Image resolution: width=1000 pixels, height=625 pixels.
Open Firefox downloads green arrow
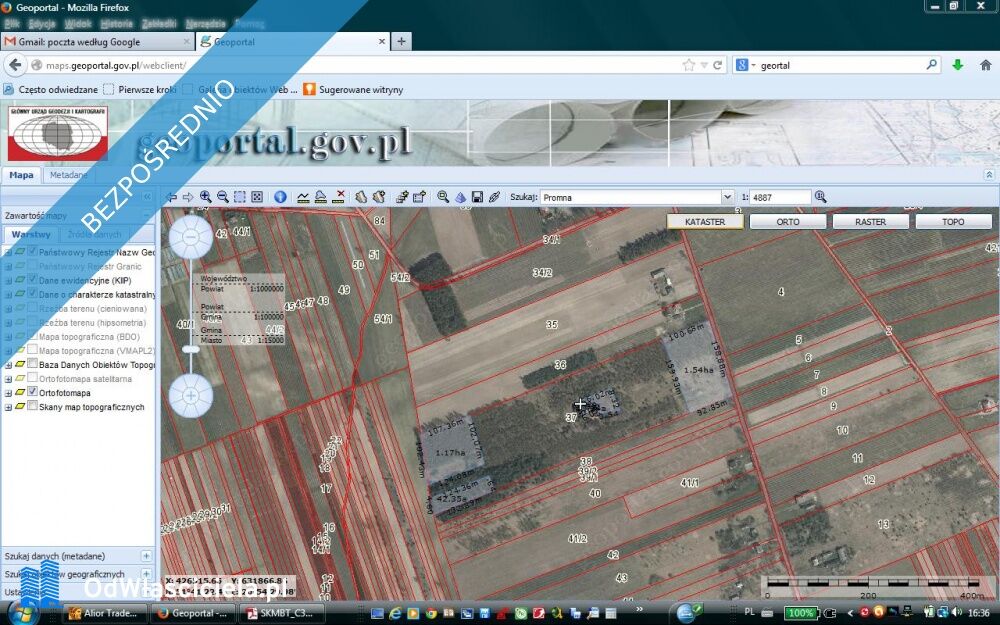[x=957, y=65]
